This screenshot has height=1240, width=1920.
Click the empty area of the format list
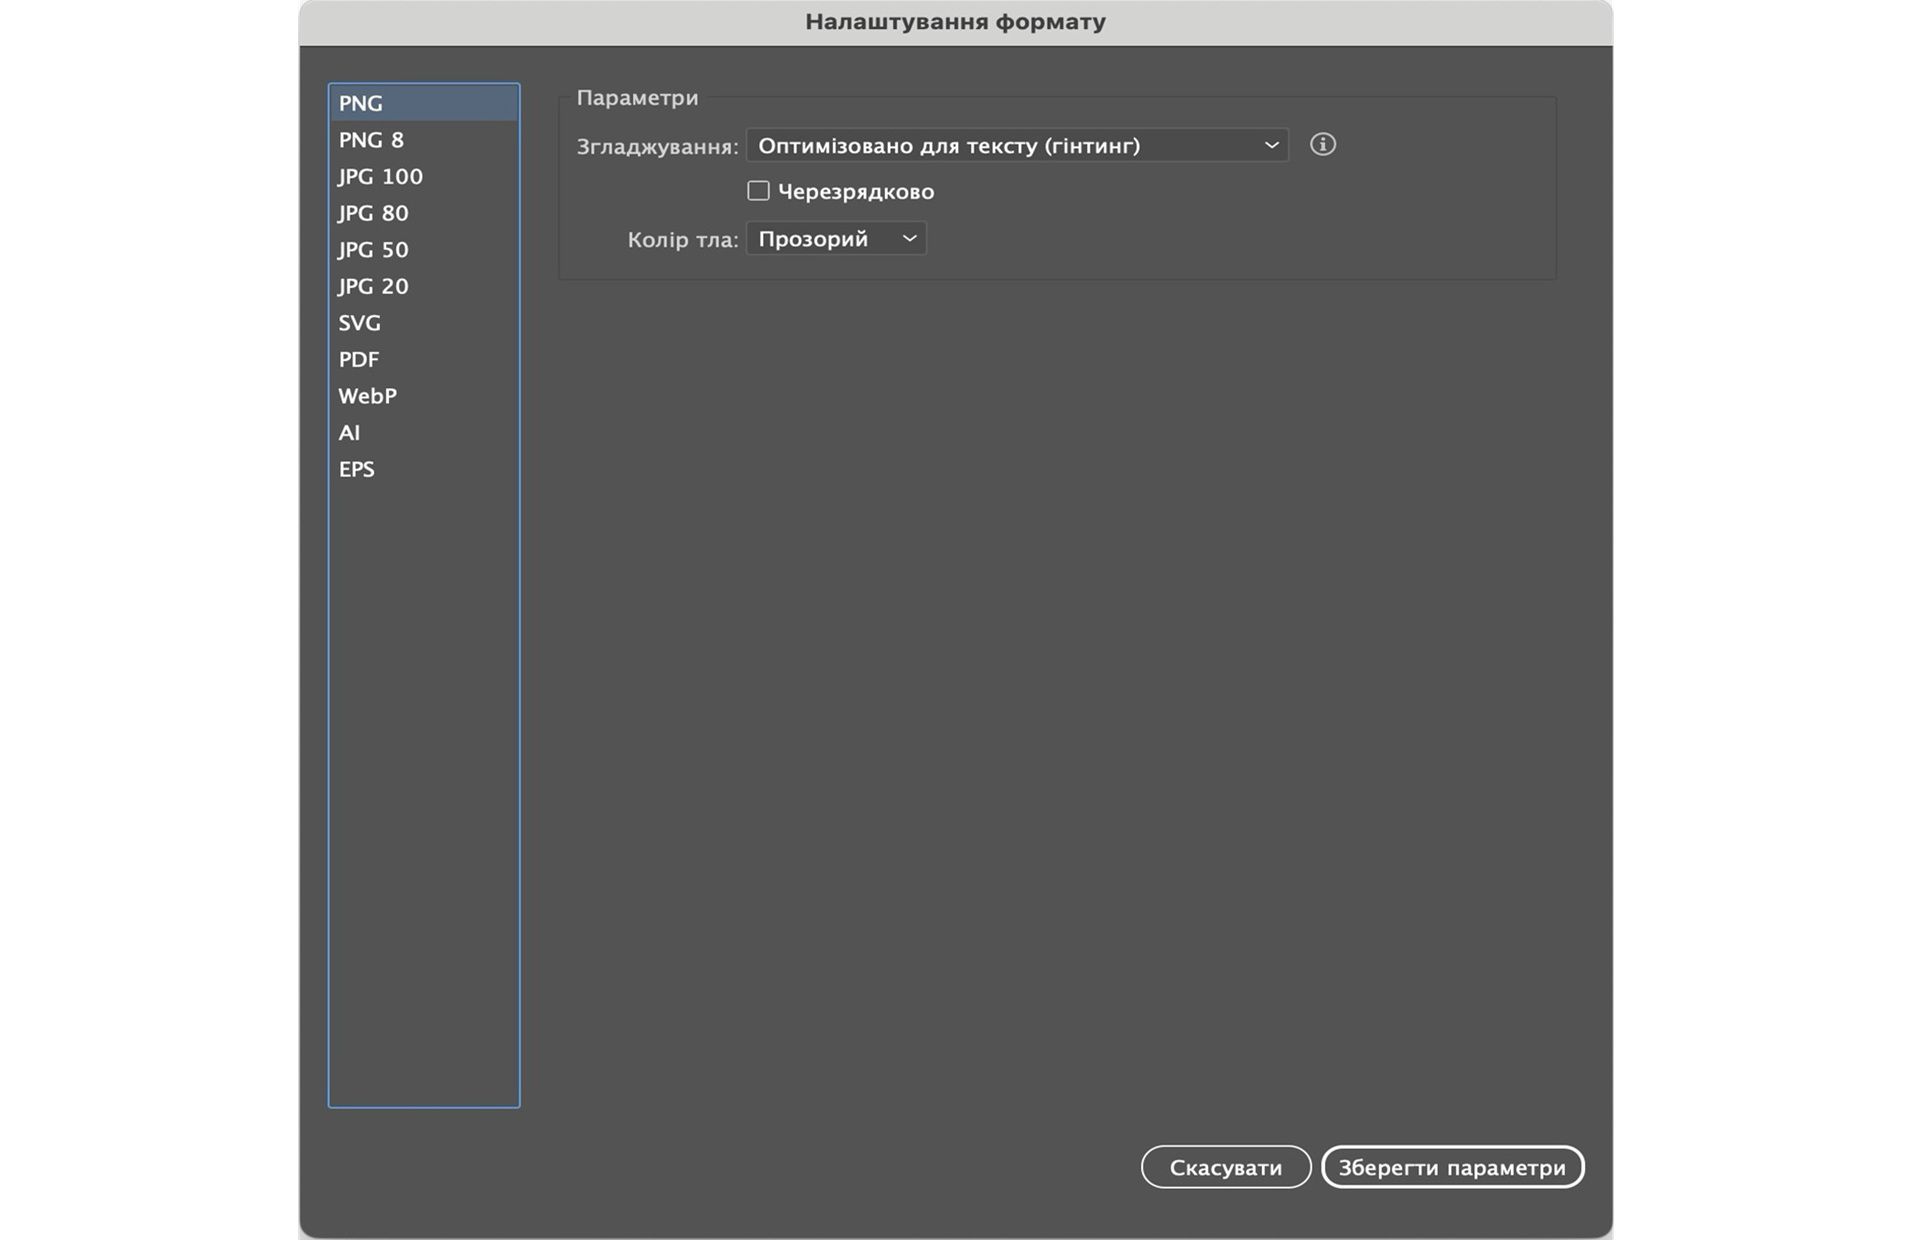coord(423,800)
